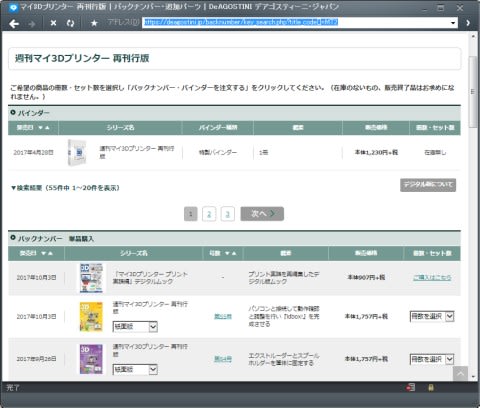Click the scrollbar up arrow
The image size is (480, 408).
pos(473,36)
